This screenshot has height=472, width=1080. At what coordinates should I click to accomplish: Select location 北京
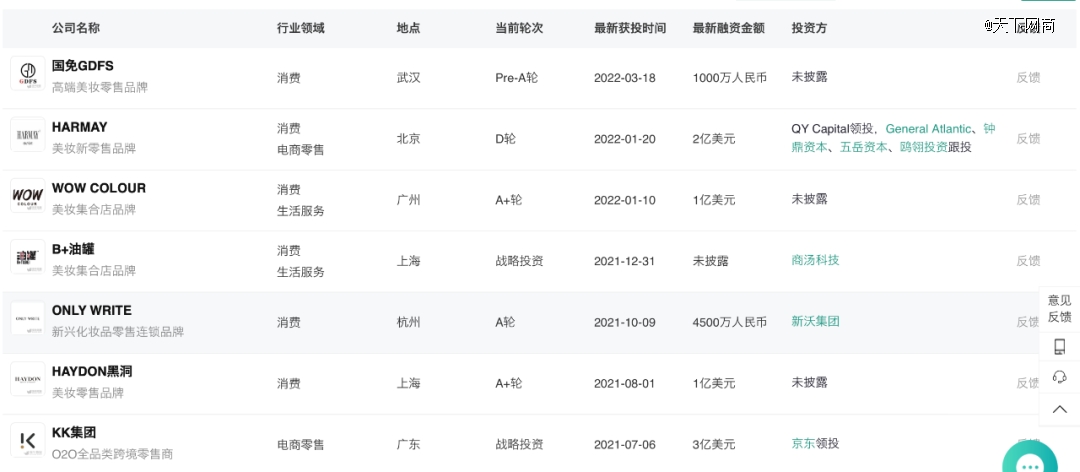click(x=408, y=139)
